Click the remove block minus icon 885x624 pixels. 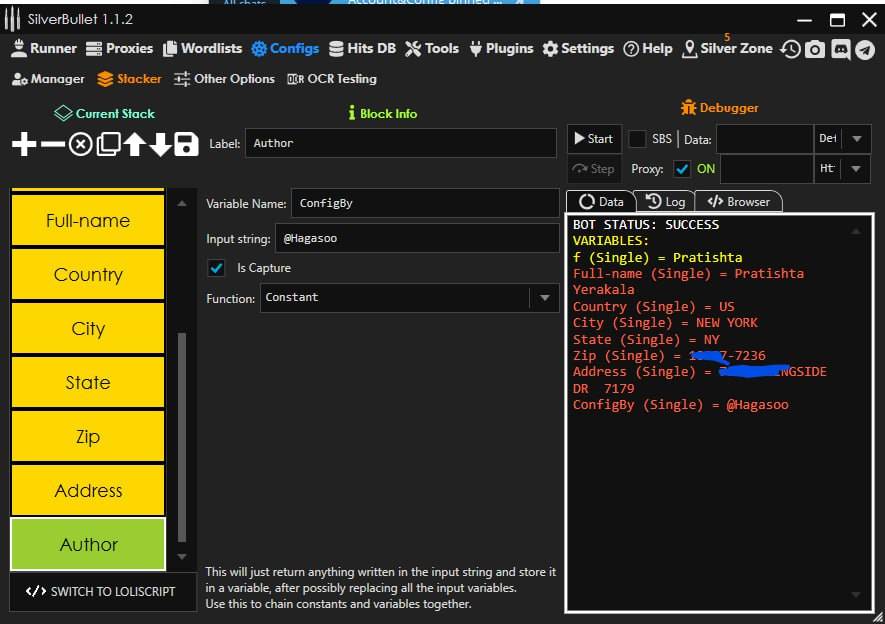click(x=52, y=145)
